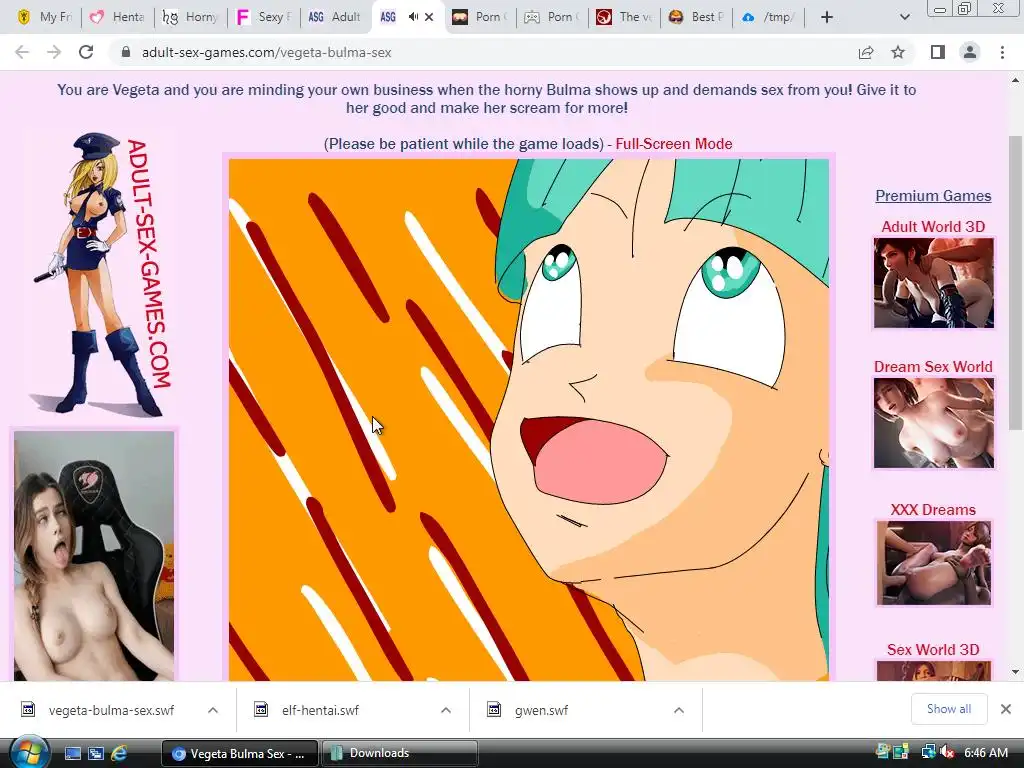Expand options for elf-hentai.swf download
Viewport: 1024px width, 768px height.
tap(446, 710)
